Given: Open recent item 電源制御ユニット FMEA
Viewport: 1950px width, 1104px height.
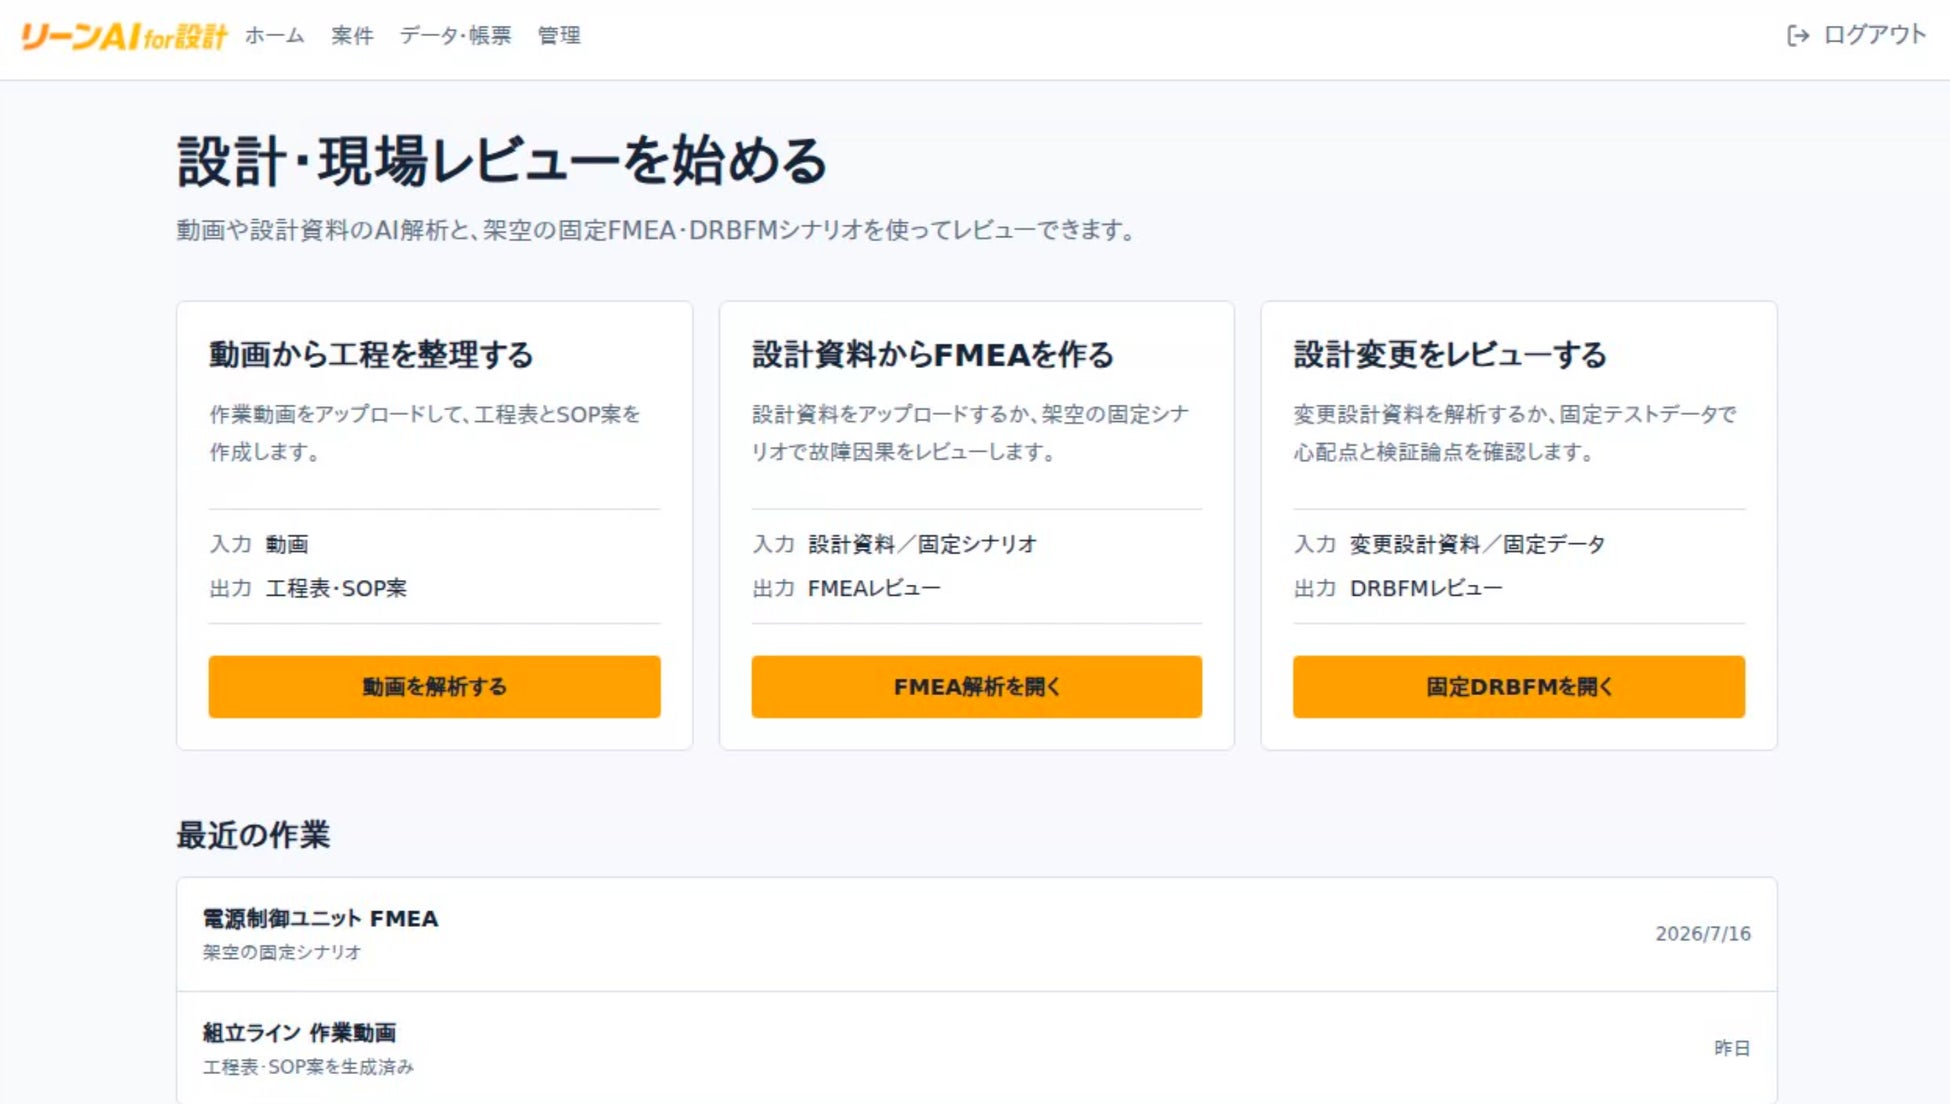Looking at the screenshot, I should [x=977, y=934].
